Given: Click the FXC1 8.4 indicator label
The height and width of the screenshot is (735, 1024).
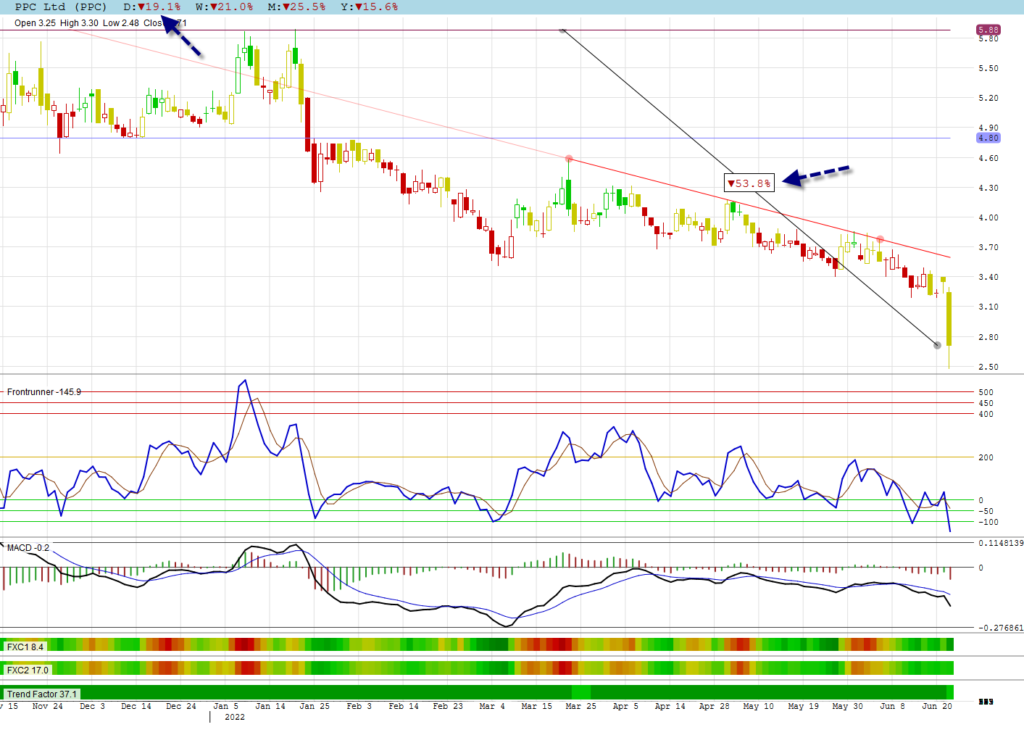Looking at the screenshot, I should click(x=25, y=647).
